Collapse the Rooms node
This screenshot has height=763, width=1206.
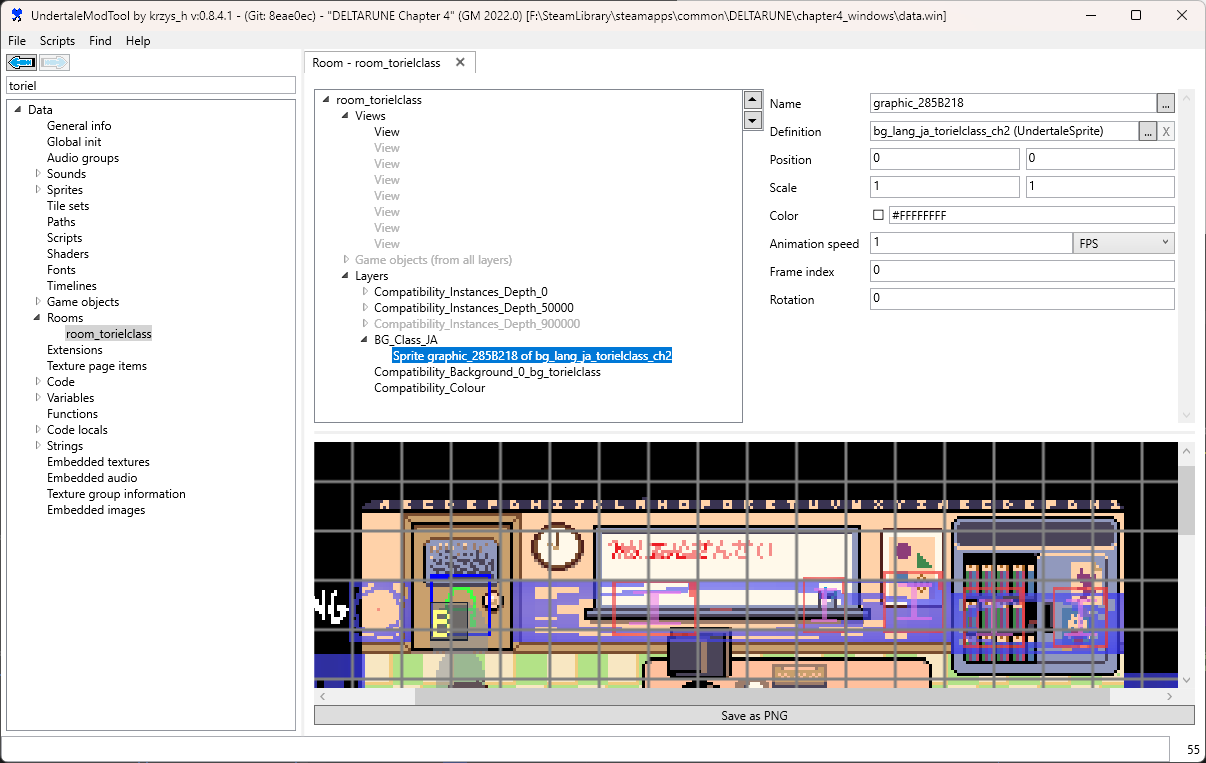pyautogui.click(x=38, y=318)
